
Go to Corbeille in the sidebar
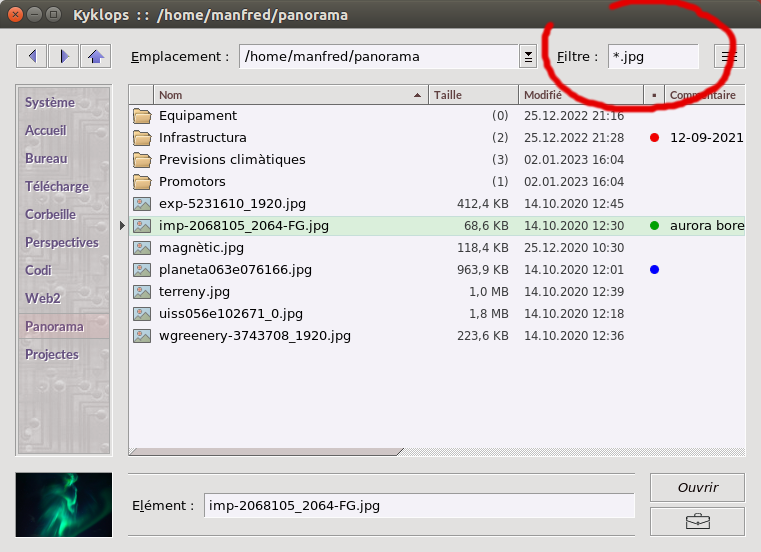51,214
